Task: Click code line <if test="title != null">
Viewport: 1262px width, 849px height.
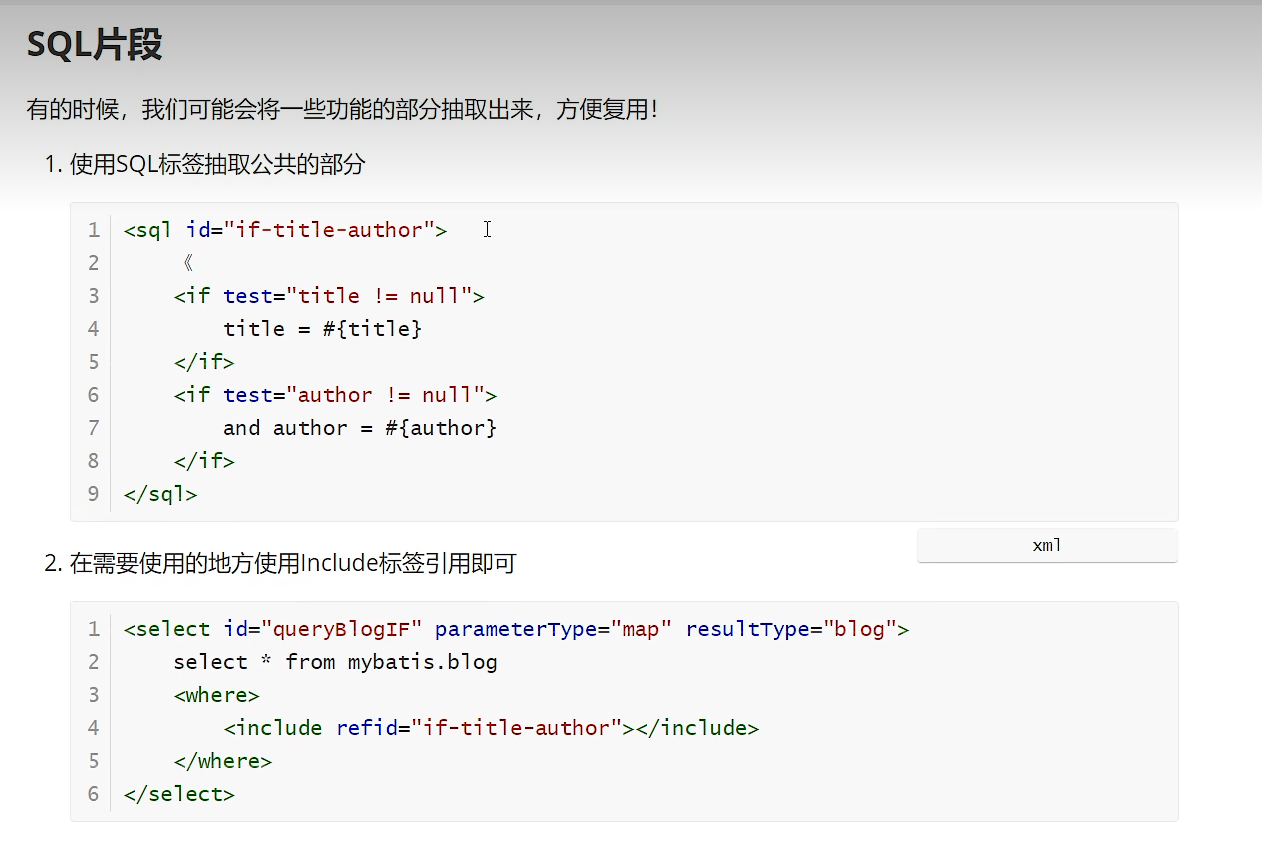Action: [x=329, y=296]
